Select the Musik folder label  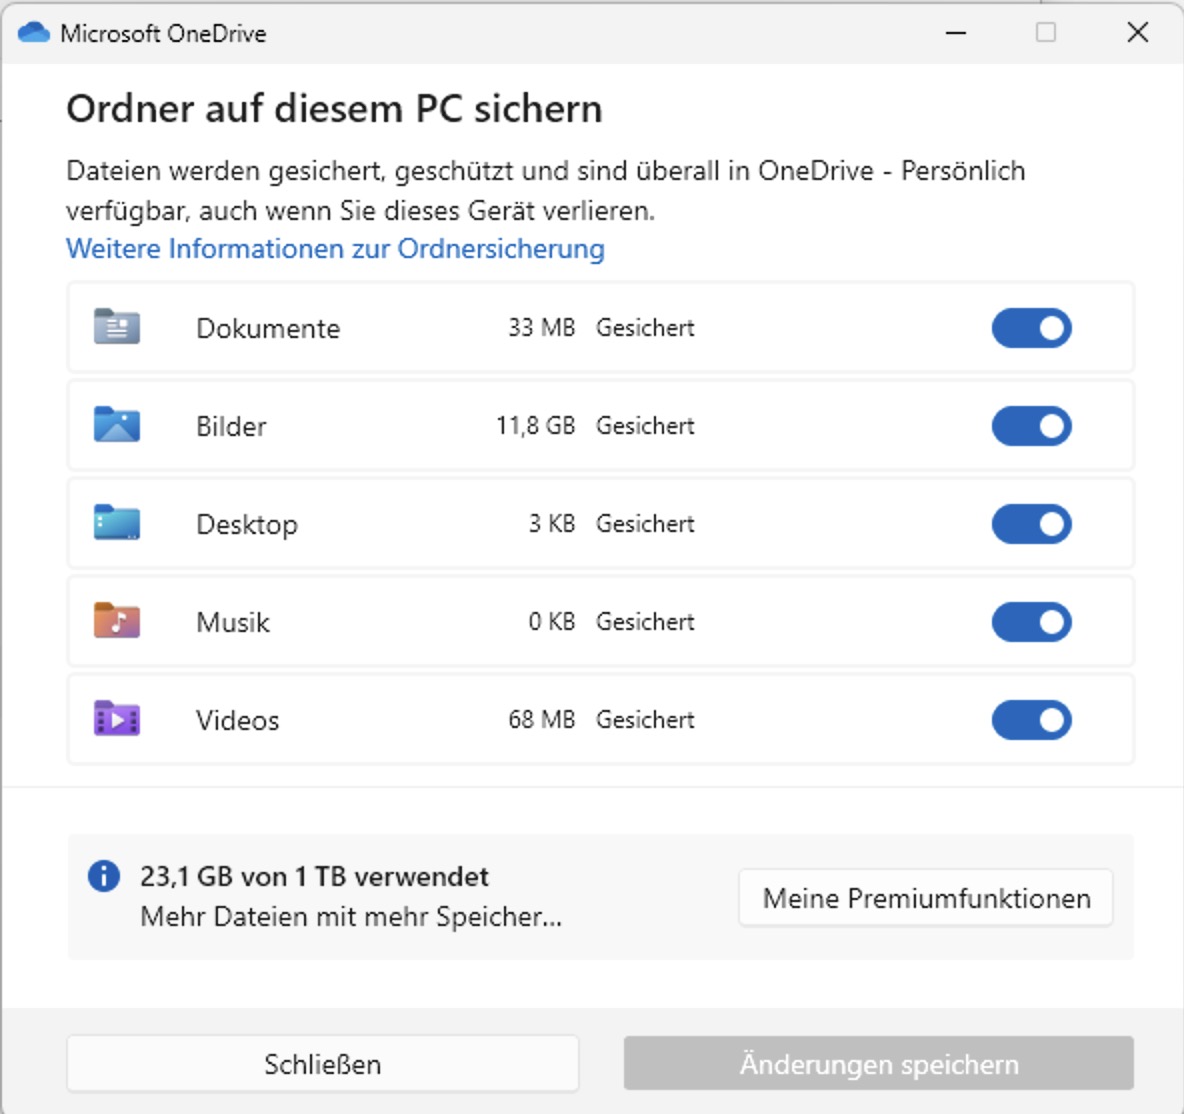click(233, 622)
